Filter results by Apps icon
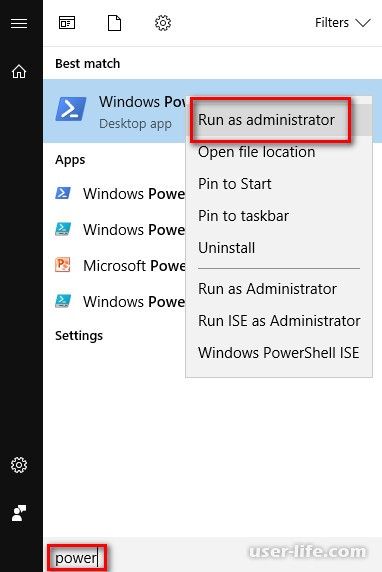382x572 pixels. pos(67,23)
